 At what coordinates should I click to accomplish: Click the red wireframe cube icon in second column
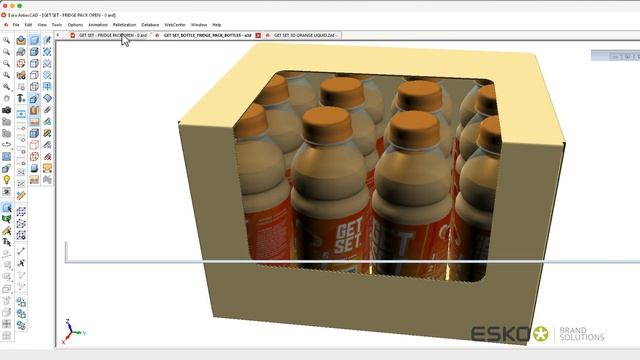(21, 63)
